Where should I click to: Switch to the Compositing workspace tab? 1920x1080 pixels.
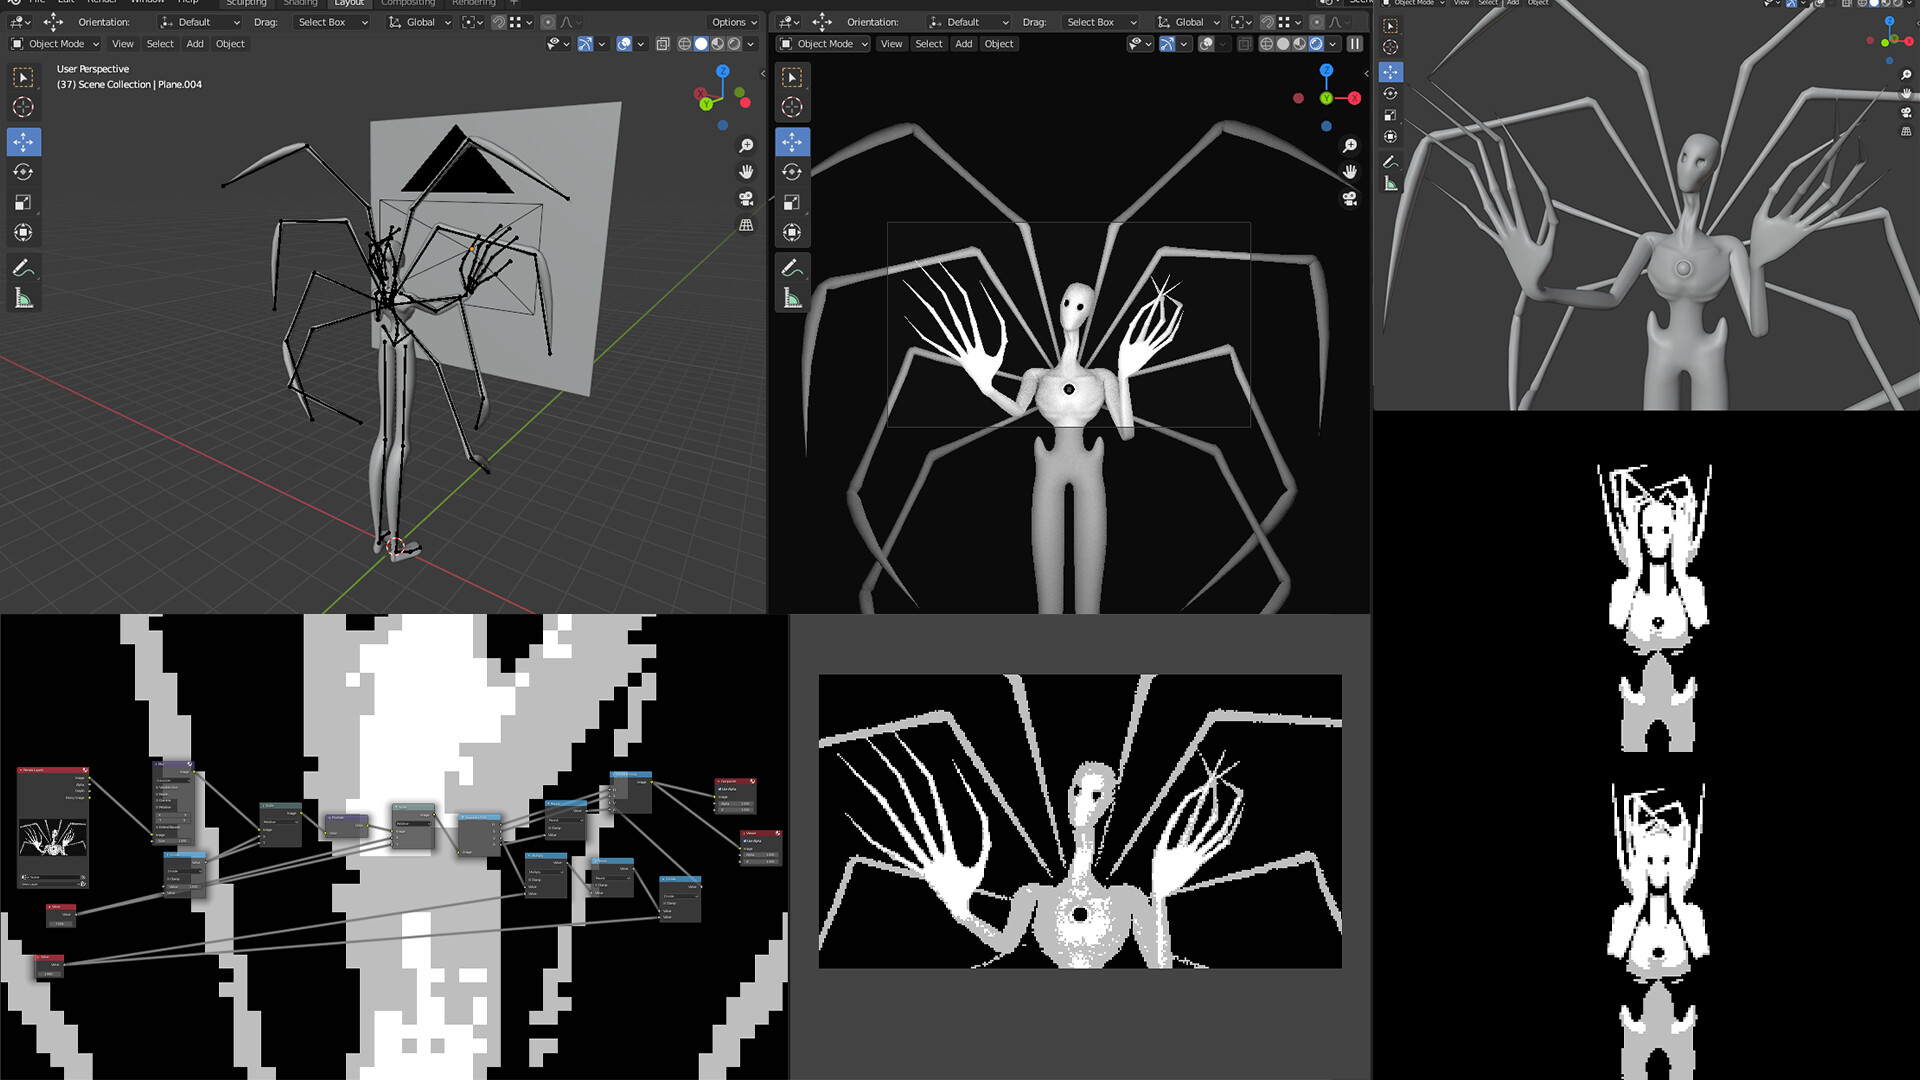click(408, 3)
